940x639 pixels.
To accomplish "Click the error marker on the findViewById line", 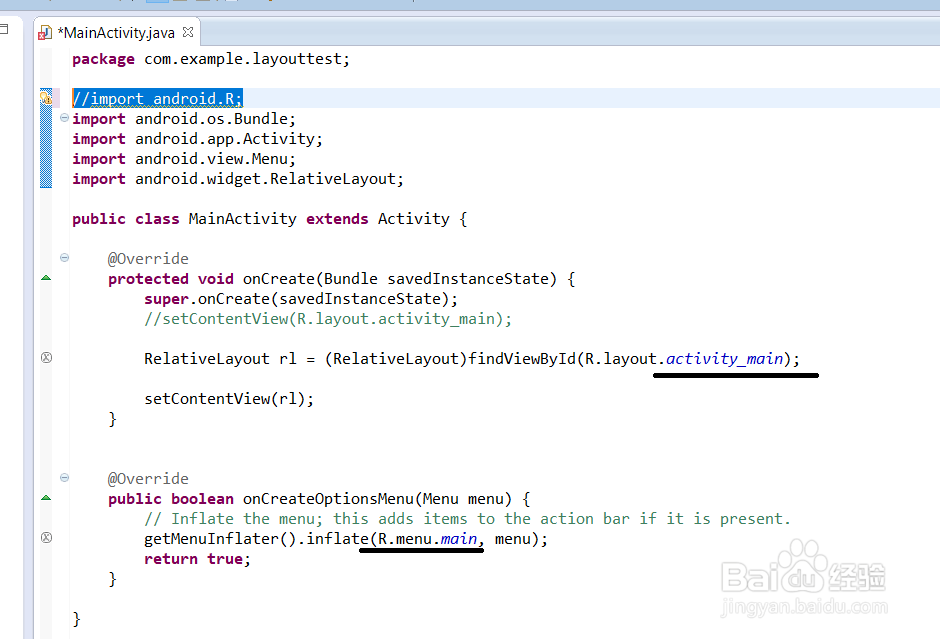I will 46,358.
